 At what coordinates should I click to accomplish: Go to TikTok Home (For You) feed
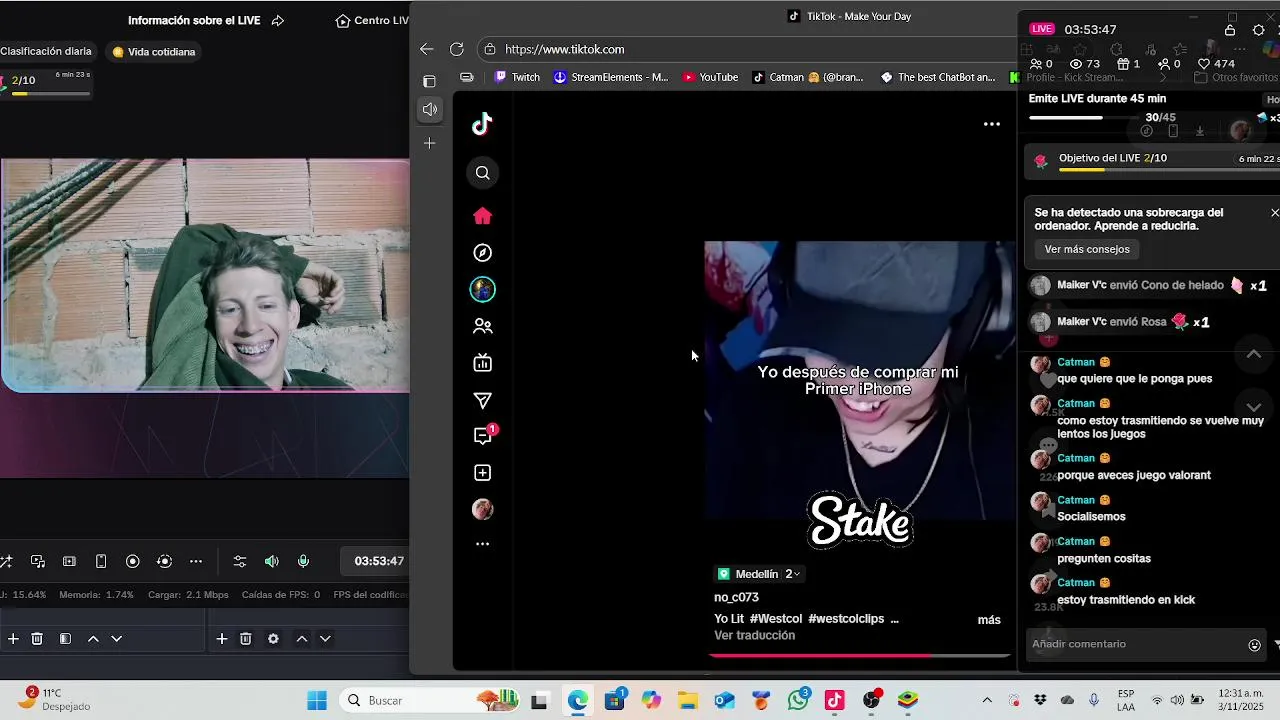pos(482,216)
